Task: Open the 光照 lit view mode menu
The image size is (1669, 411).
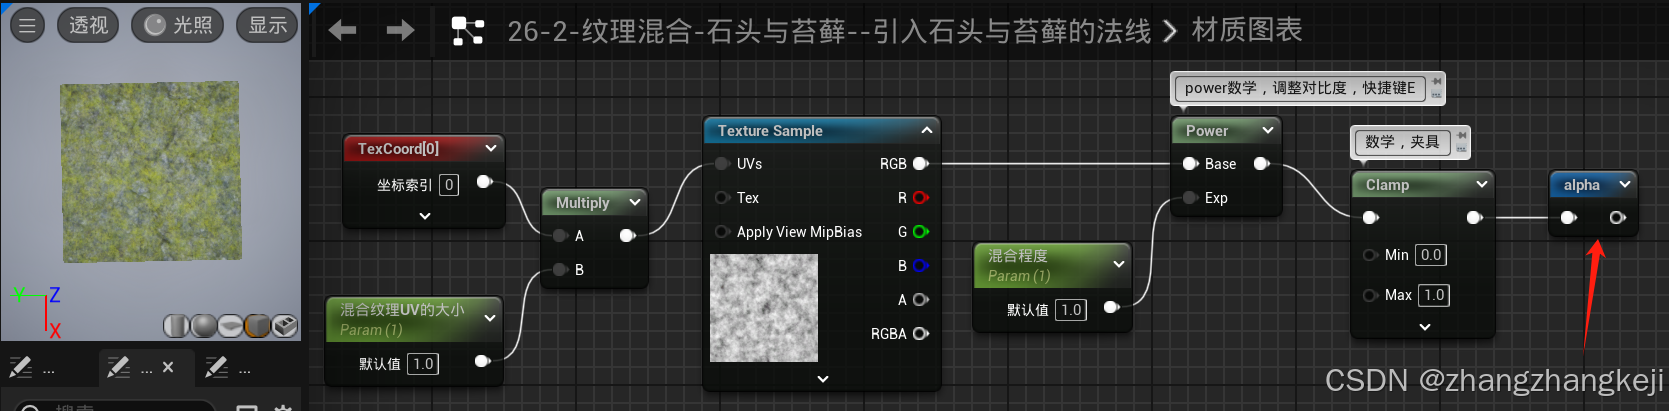Action: click(x=178, y=25)
